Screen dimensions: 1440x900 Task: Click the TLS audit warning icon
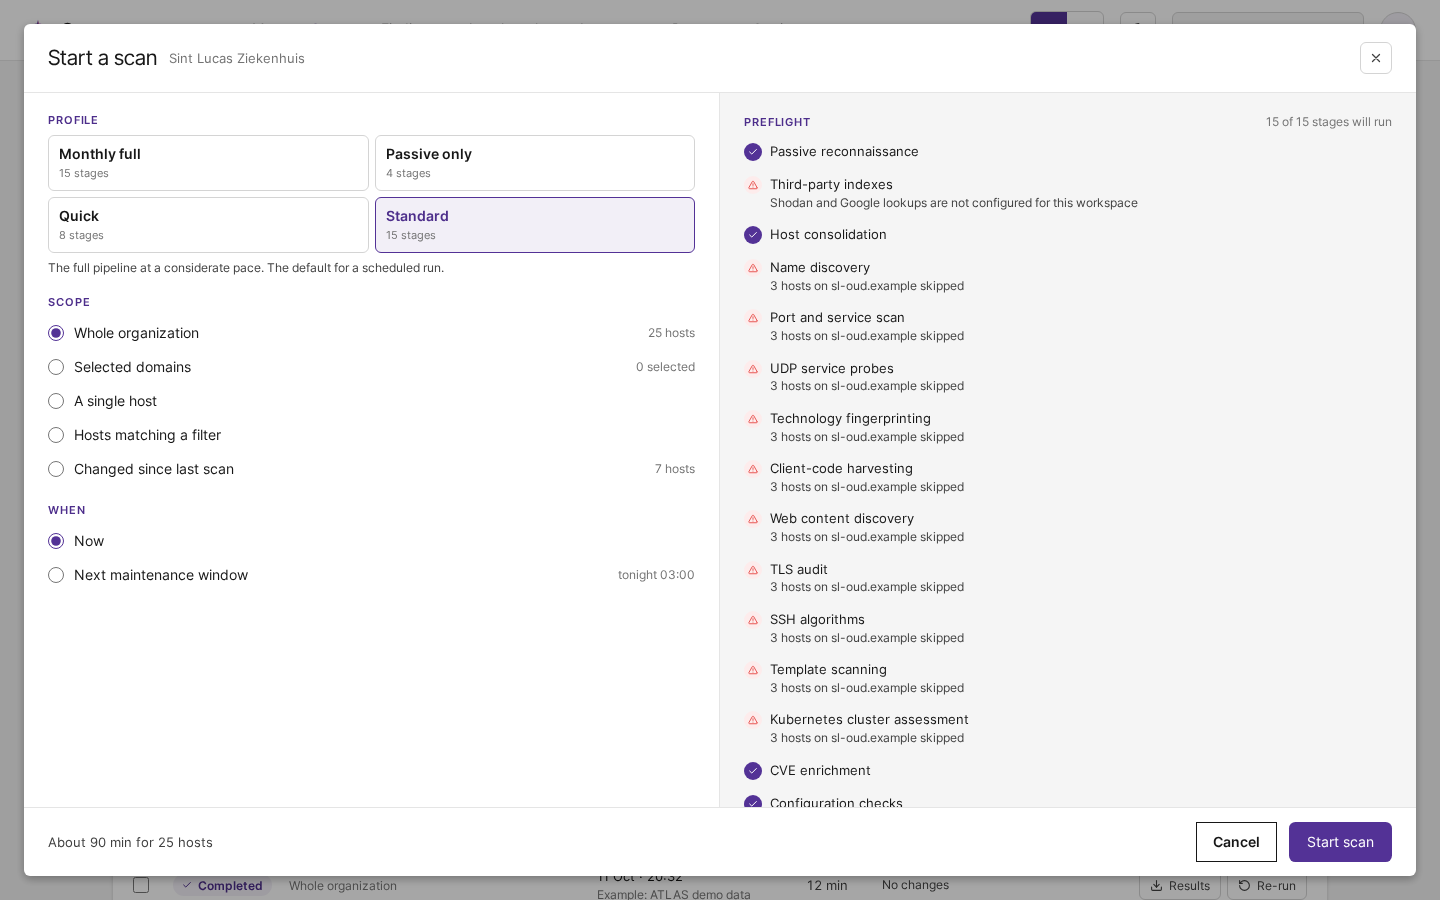coord(753,570)
